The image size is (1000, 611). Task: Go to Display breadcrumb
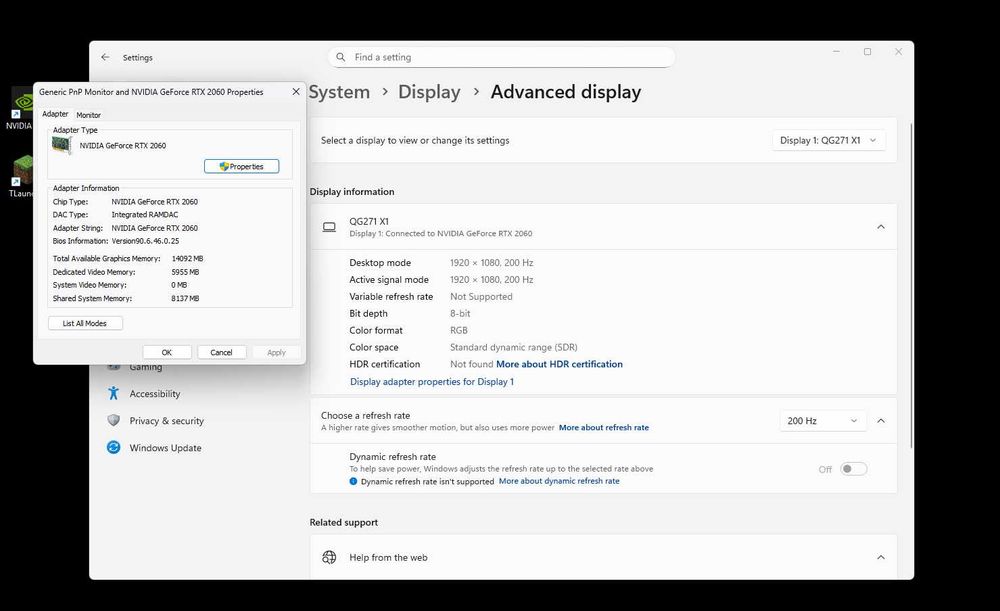[429, 92]
